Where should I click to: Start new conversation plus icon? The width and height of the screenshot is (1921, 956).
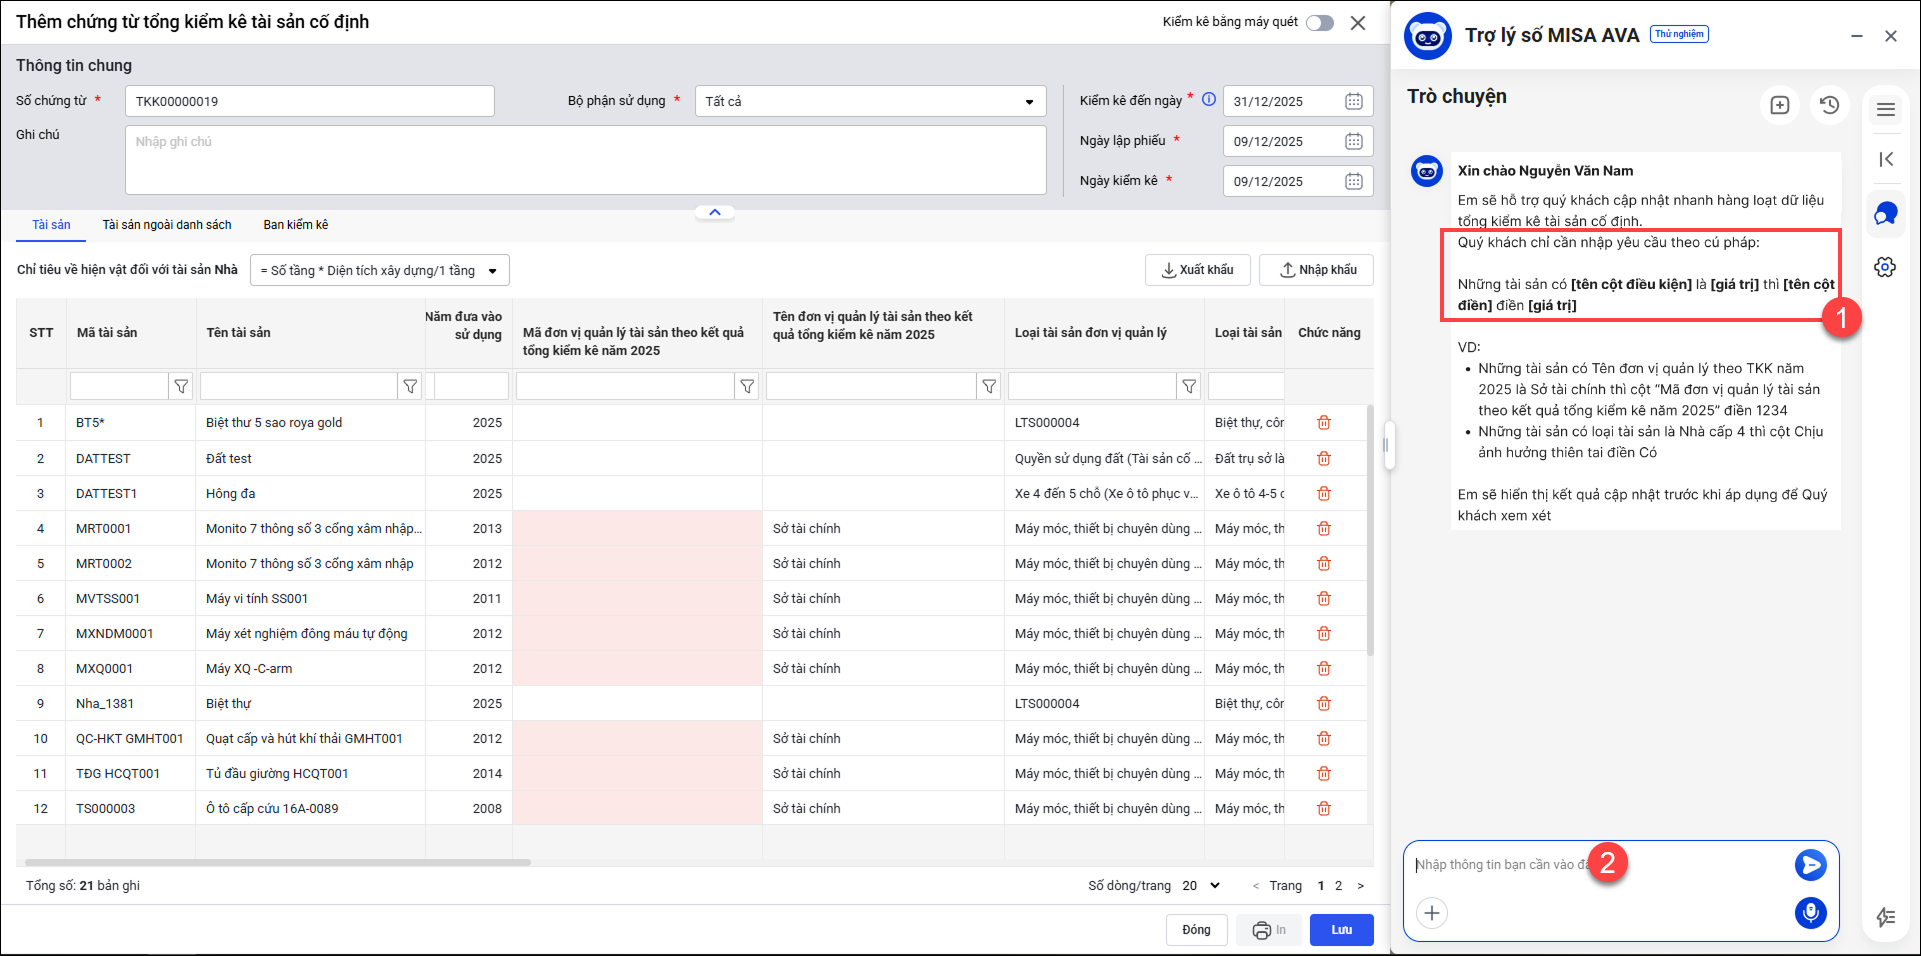1779,105
